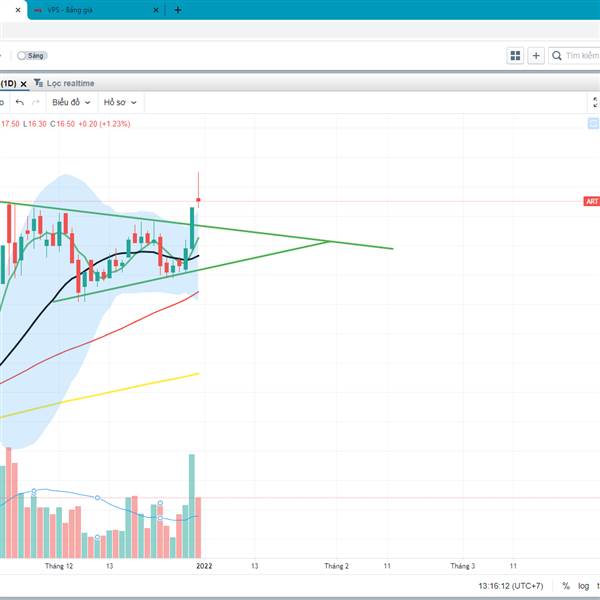Focus the Tìm kiếm search field
The image size is (600, 600).
pos(574,56)
